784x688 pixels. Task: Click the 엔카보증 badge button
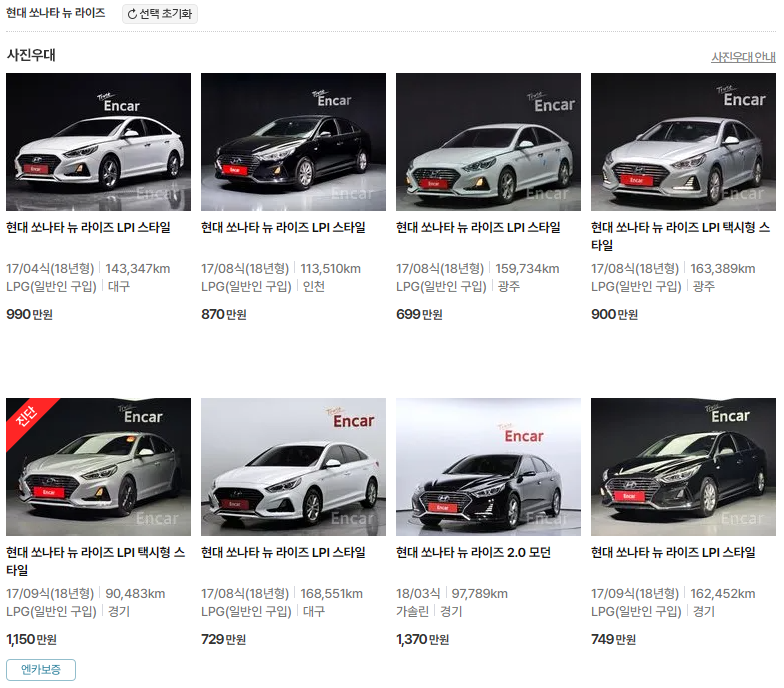(41, 670)
